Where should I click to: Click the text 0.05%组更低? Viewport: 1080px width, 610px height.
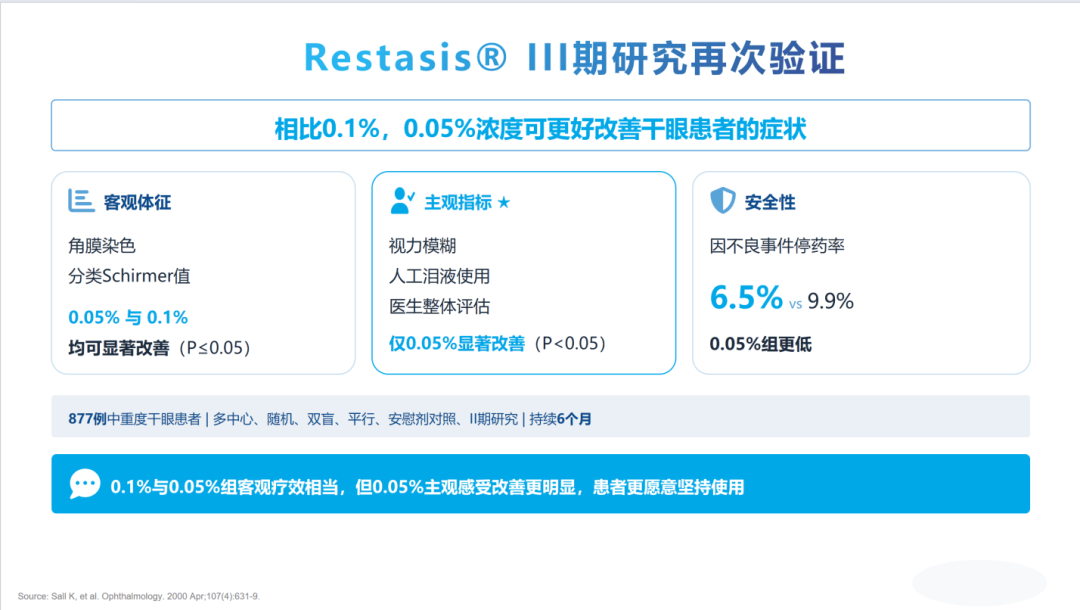coord(760,344)
